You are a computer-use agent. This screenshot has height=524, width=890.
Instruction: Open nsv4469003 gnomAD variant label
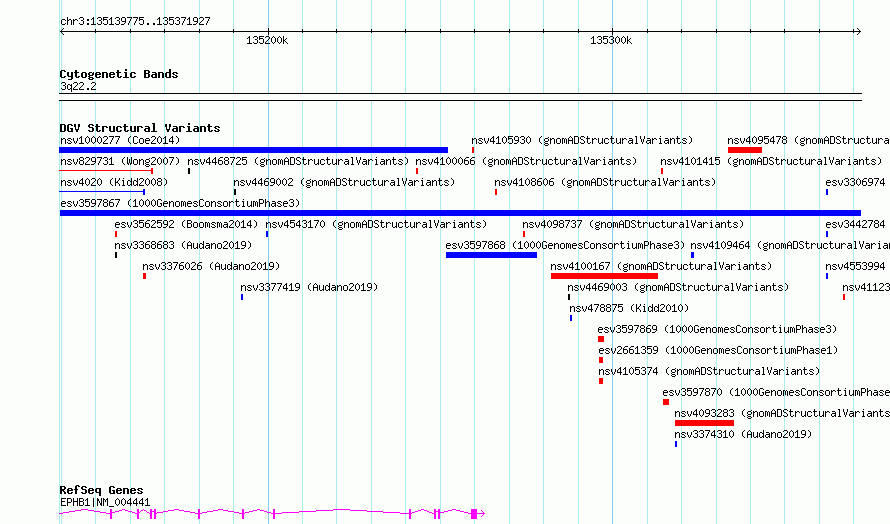pos(678,287)
